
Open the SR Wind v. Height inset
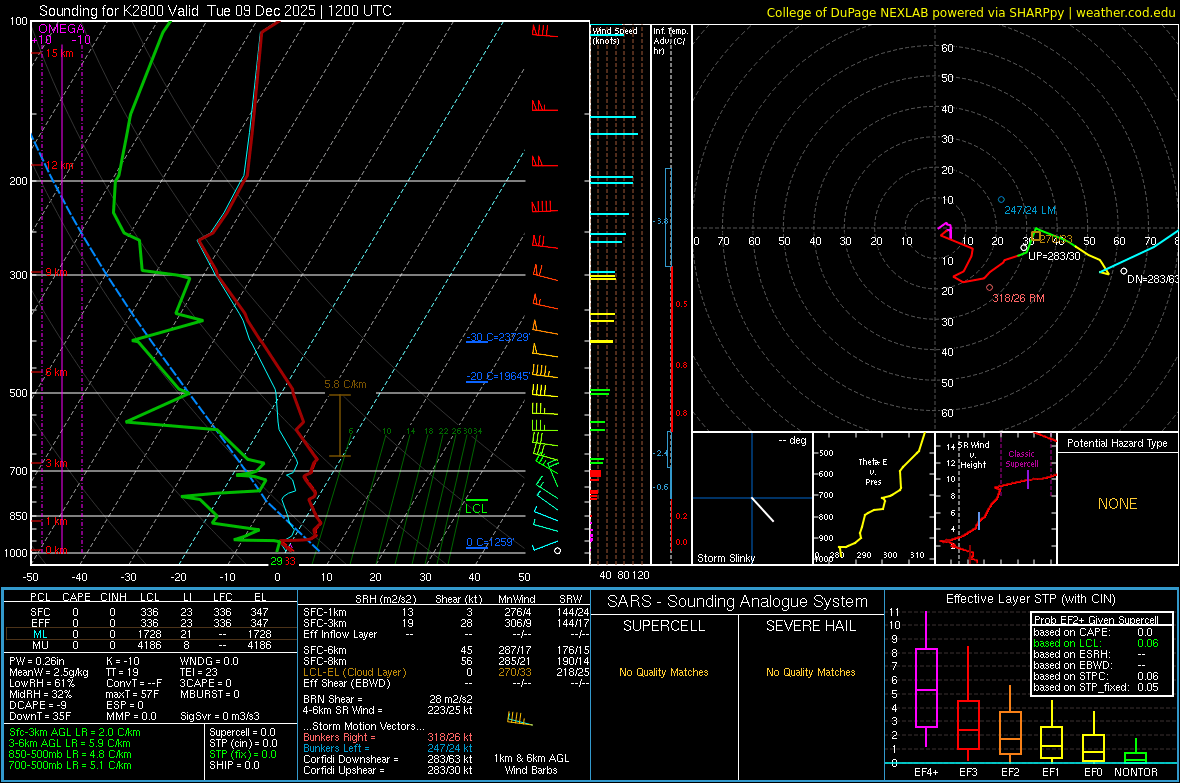pos(996,498)
